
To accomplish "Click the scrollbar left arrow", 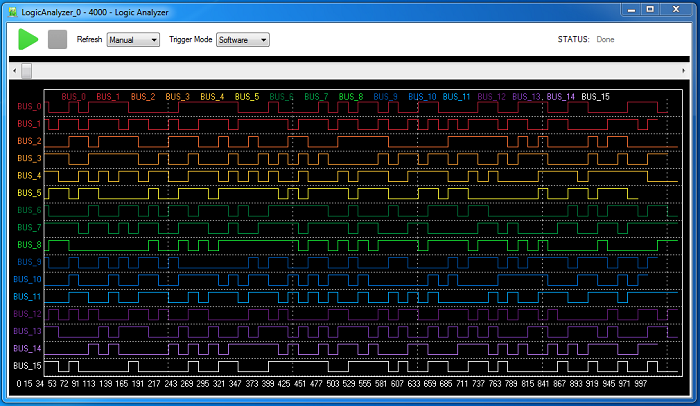I will click(12, 71).
